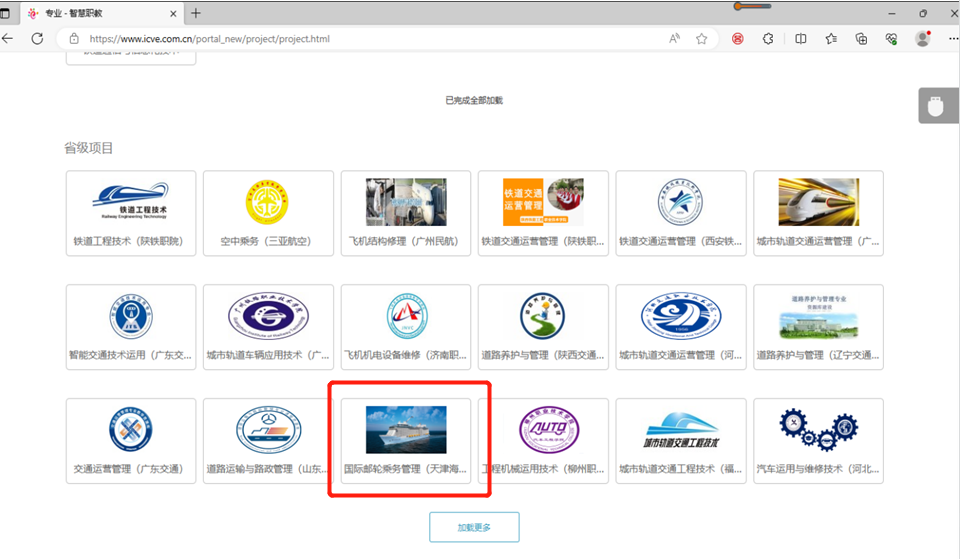Open 空中乘务（三亚航空）project card
Viewport: 960px width, 559px height.
coord(268,213)
